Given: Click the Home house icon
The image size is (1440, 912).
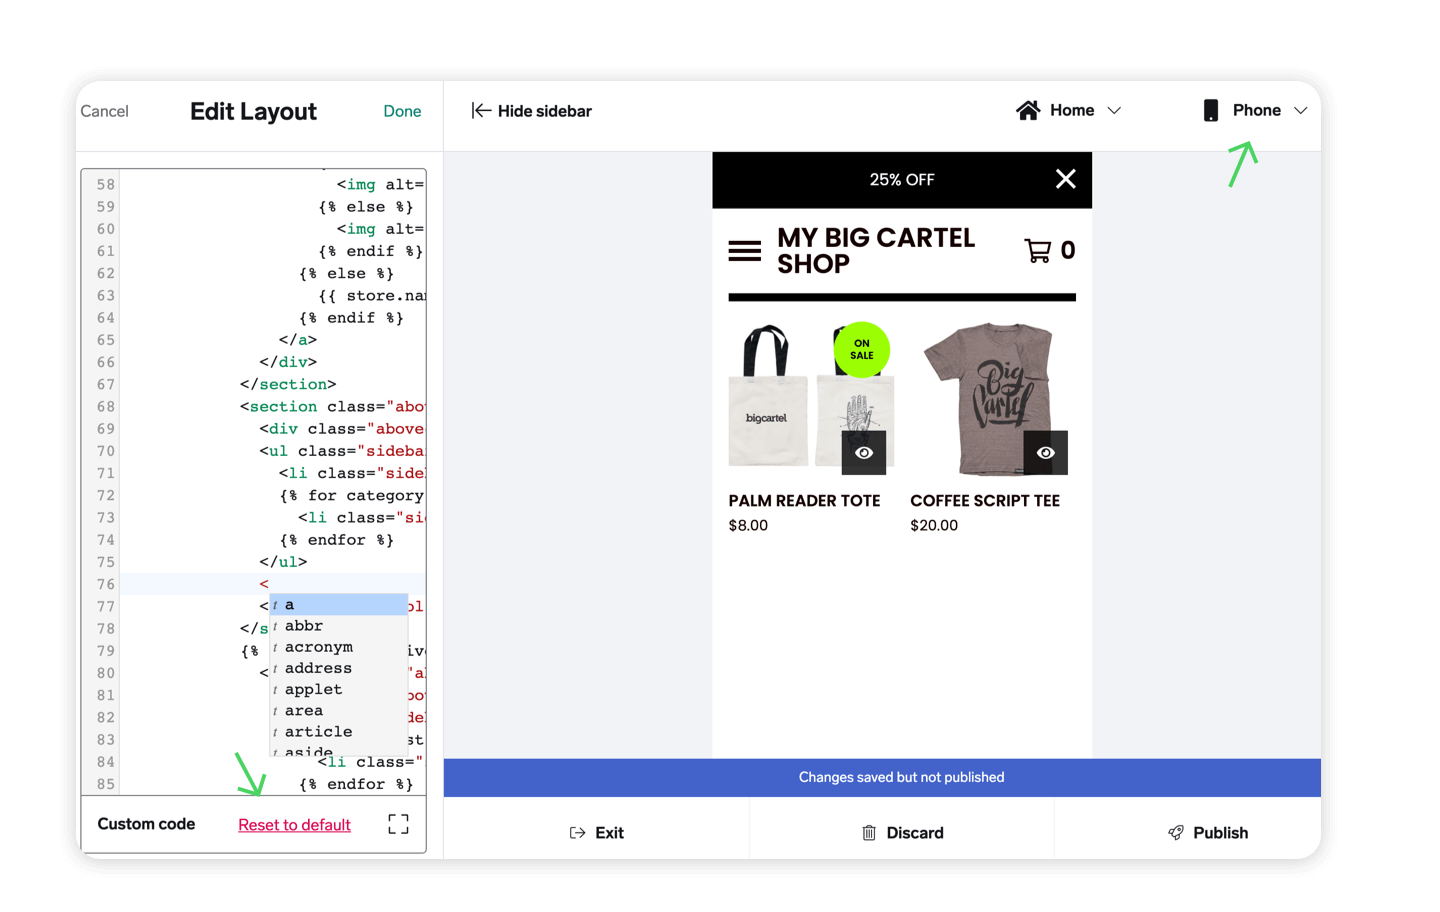Looking at the screenshot, I should [1028, 110].
